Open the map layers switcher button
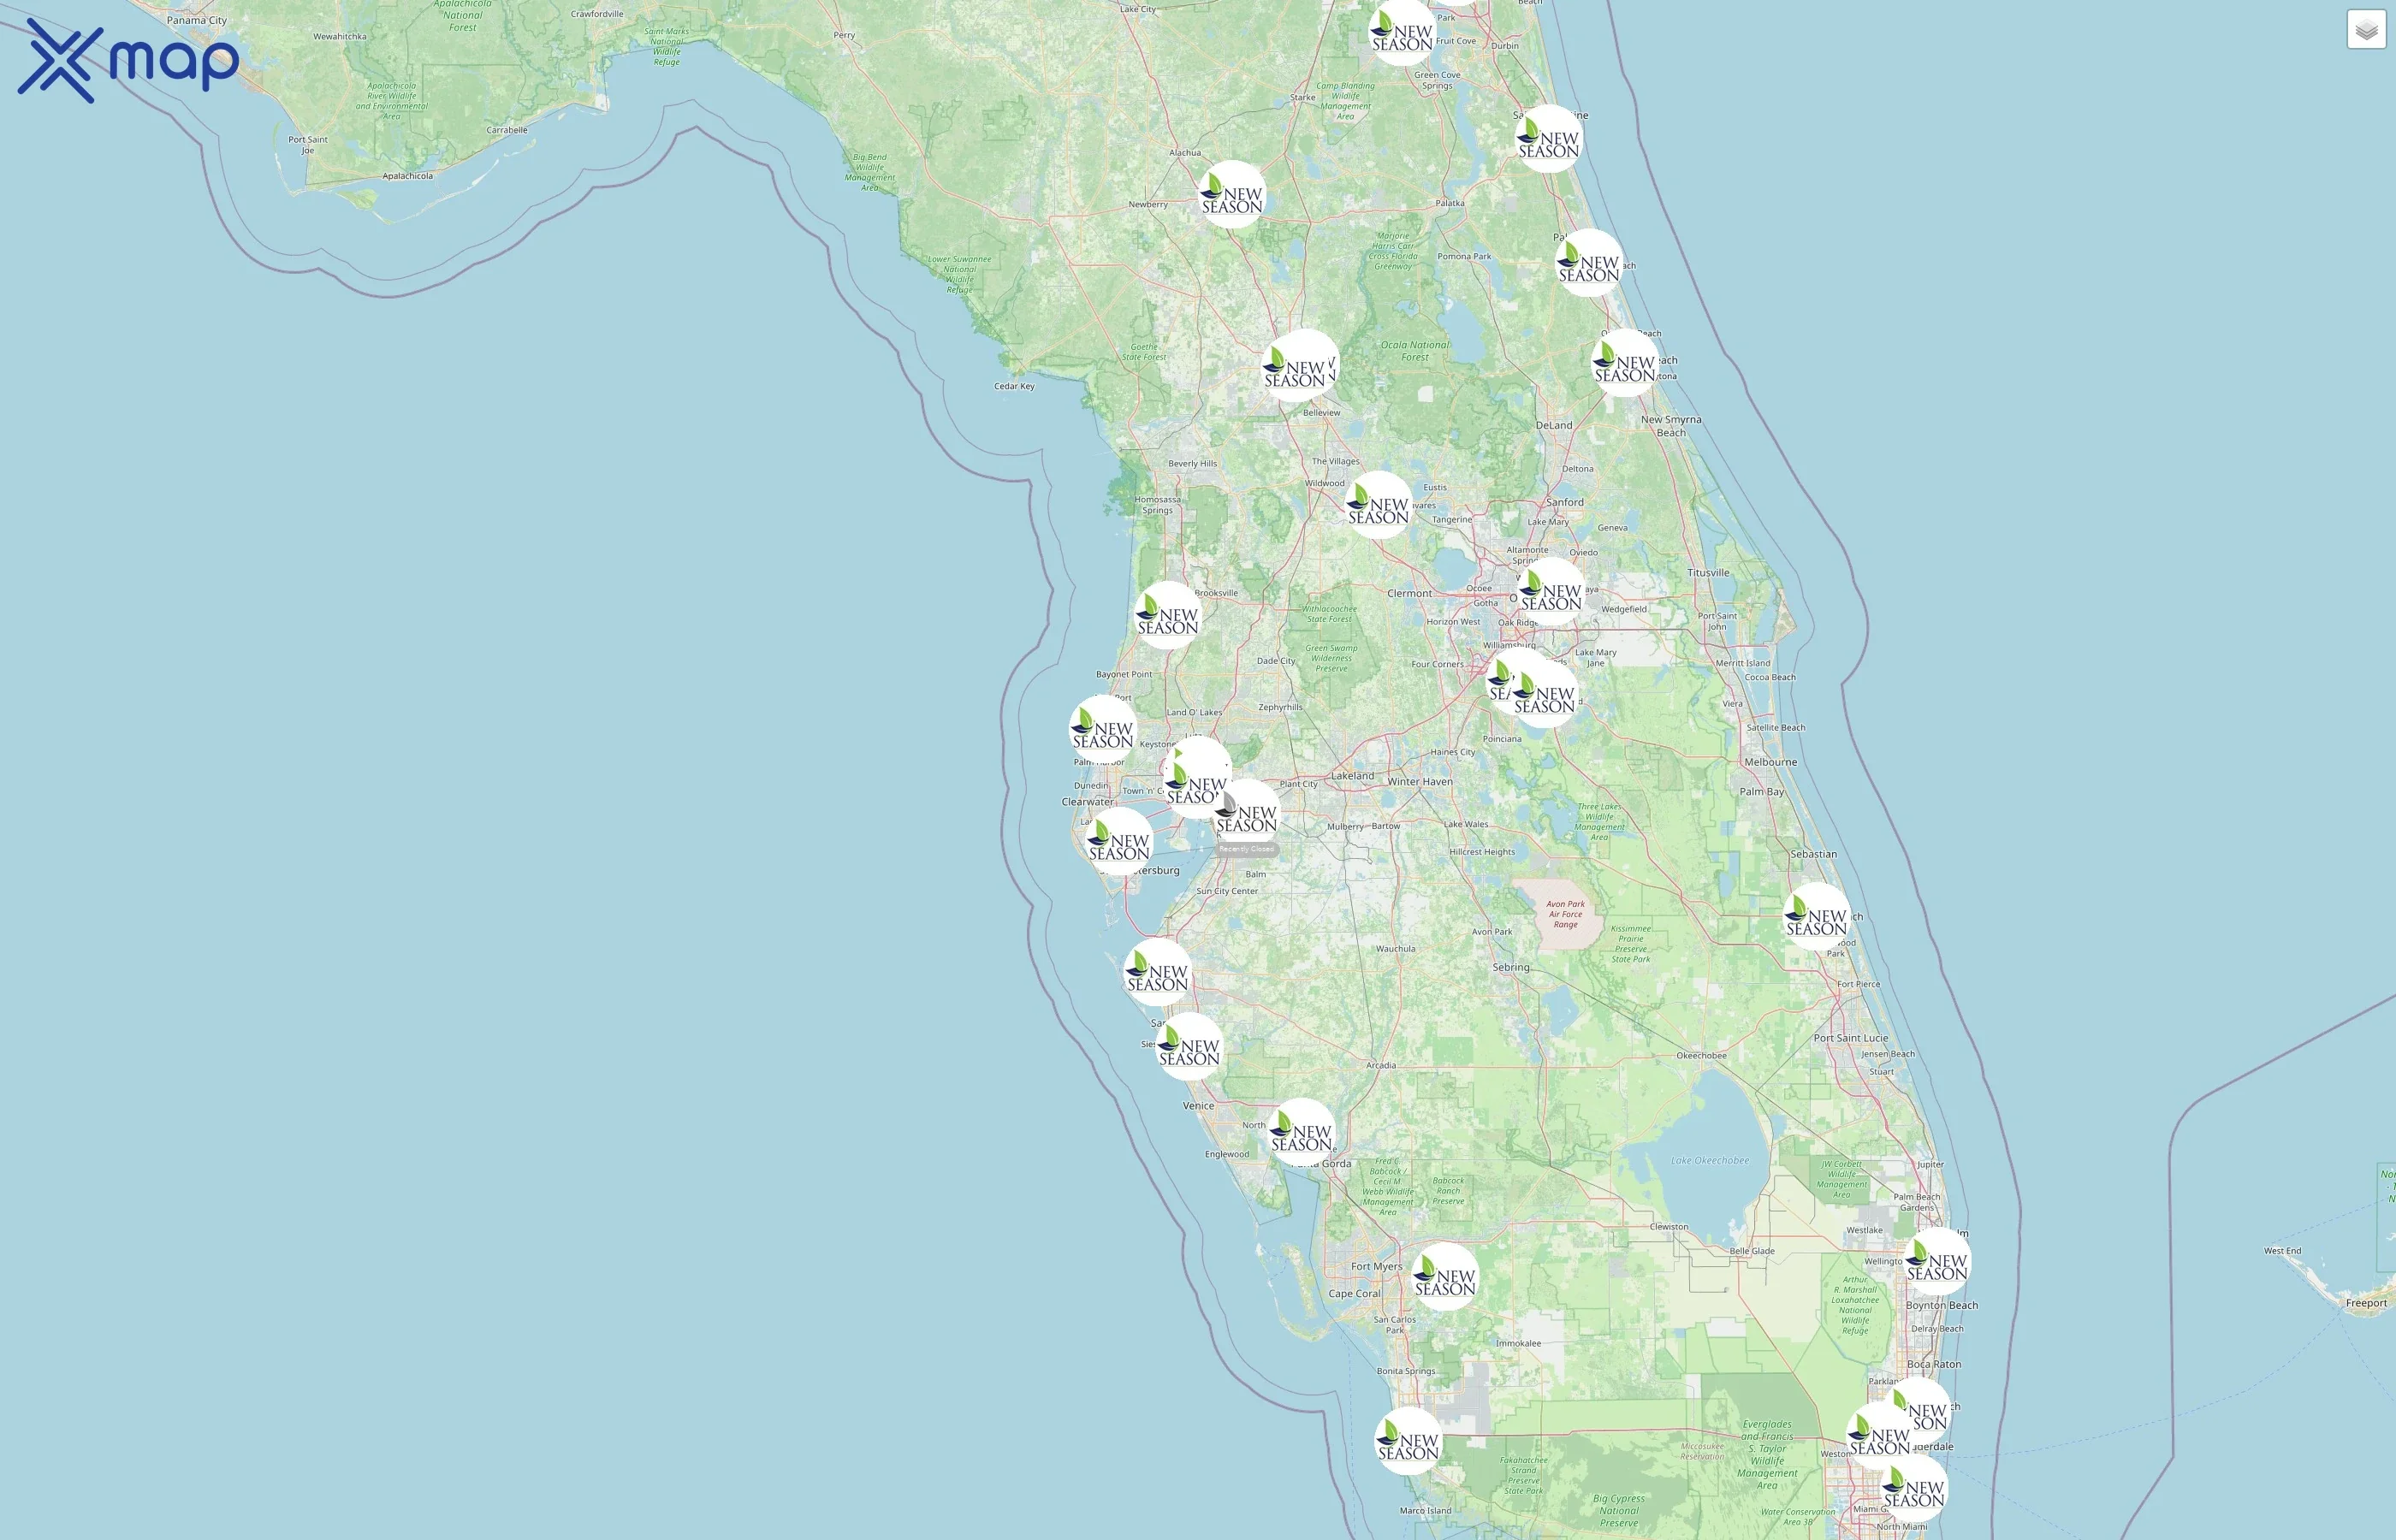Image resolution: width=2396 pixels, height=1540 pixels. 2366,30
